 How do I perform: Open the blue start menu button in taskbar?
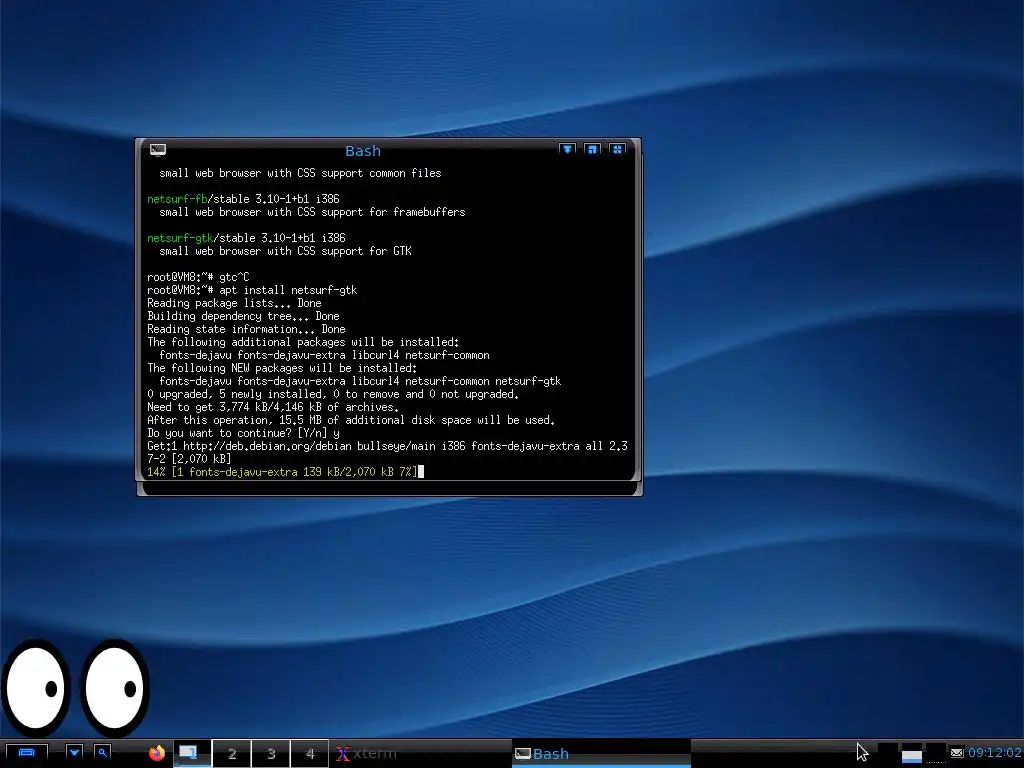point(26,752)
